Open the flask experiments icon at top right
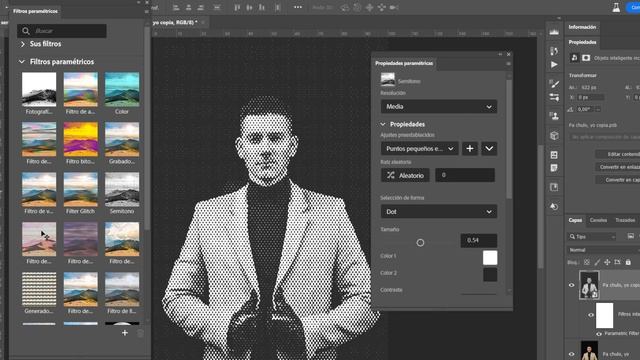 point(616,7)
